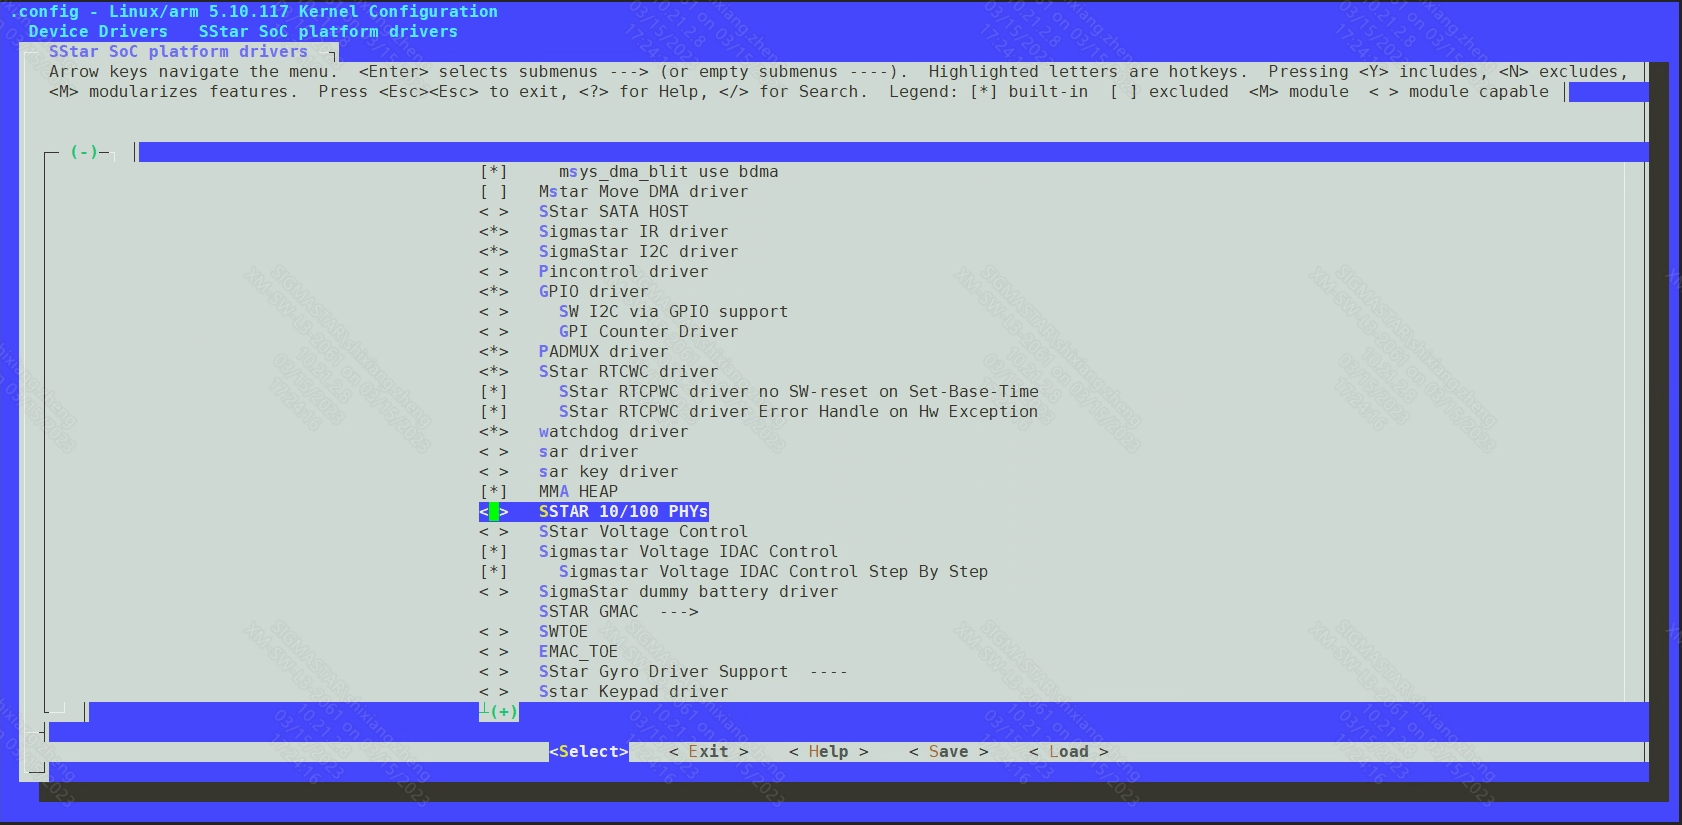Toggle Sstar Keypad driver state brackets
Screen dimensions: 1682x825
pos(494,692)
